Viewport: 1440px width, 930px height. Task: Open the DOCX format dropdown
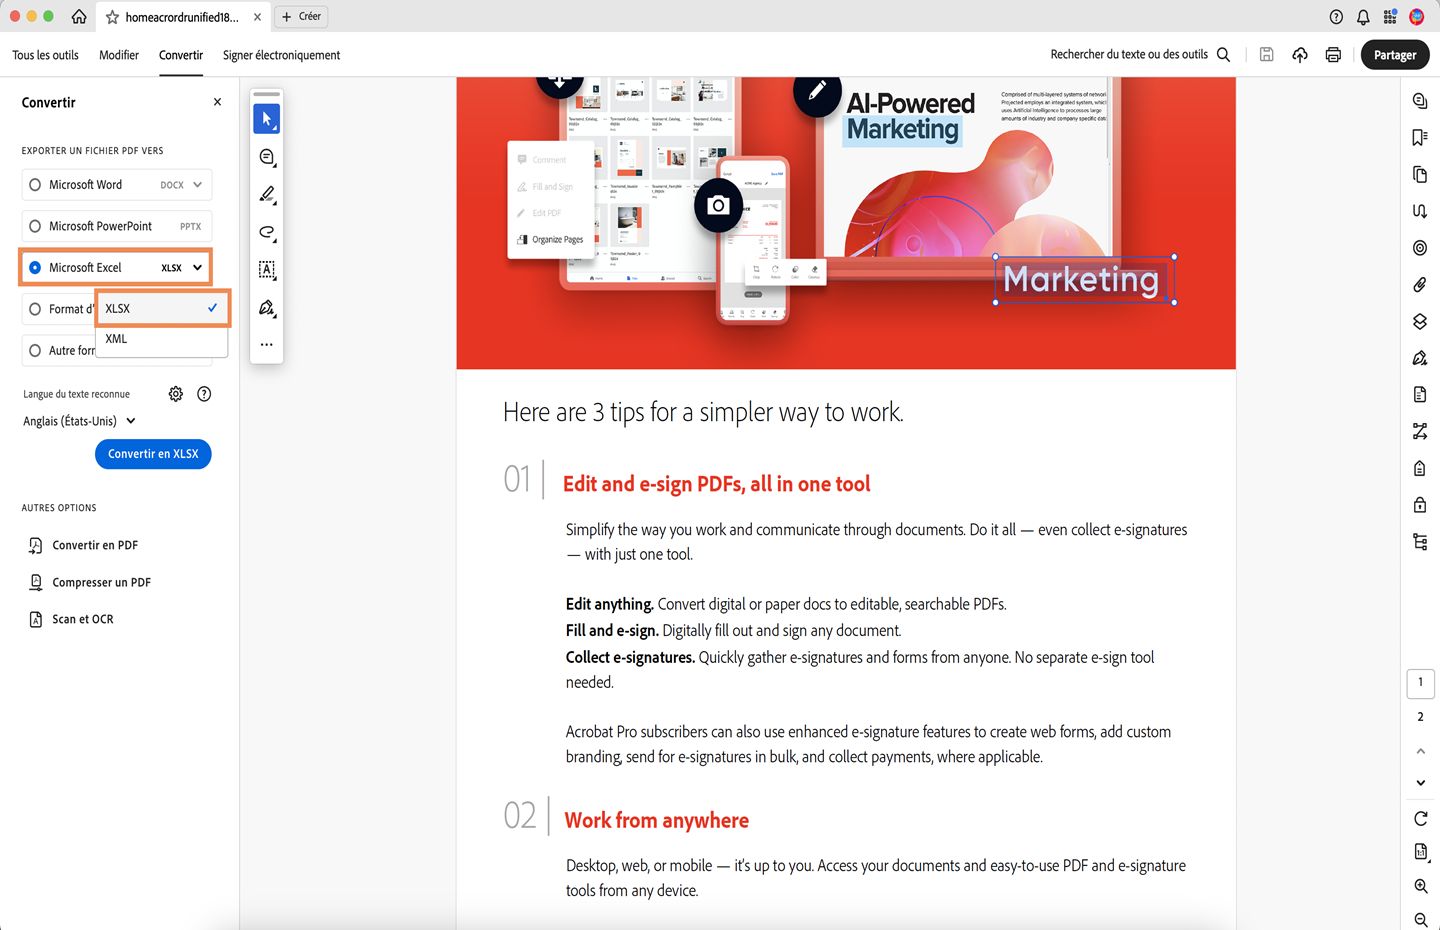(195, 184)
